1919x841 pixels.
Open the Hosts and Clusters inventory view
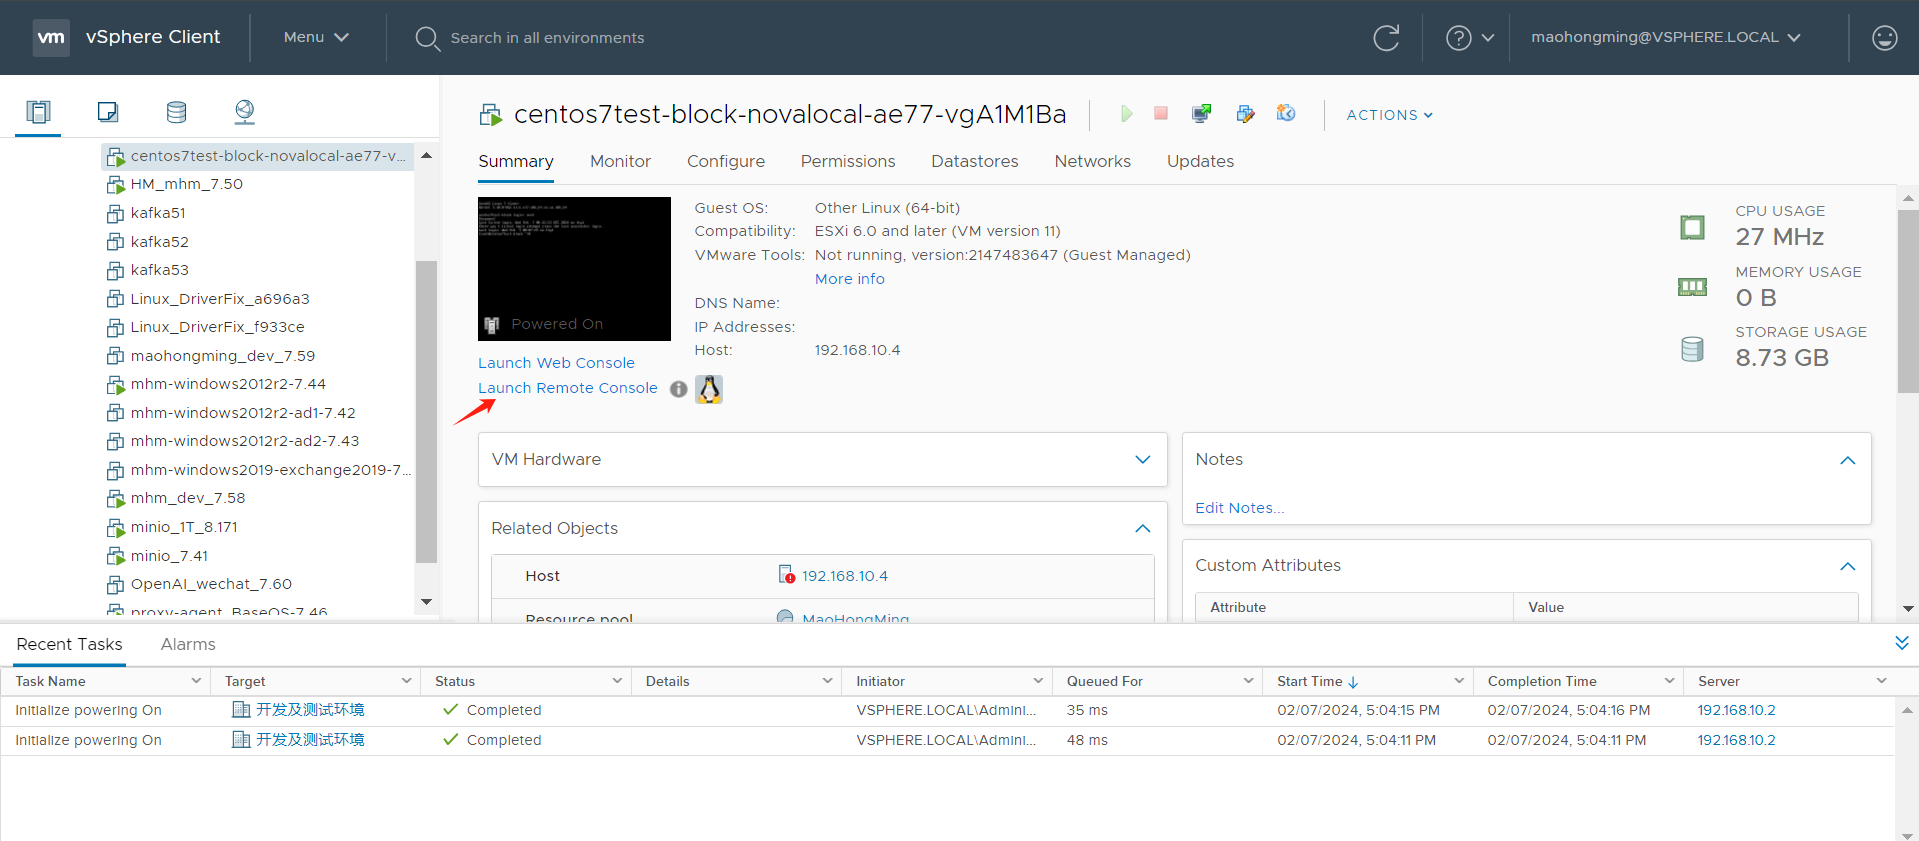pos(38,111)
